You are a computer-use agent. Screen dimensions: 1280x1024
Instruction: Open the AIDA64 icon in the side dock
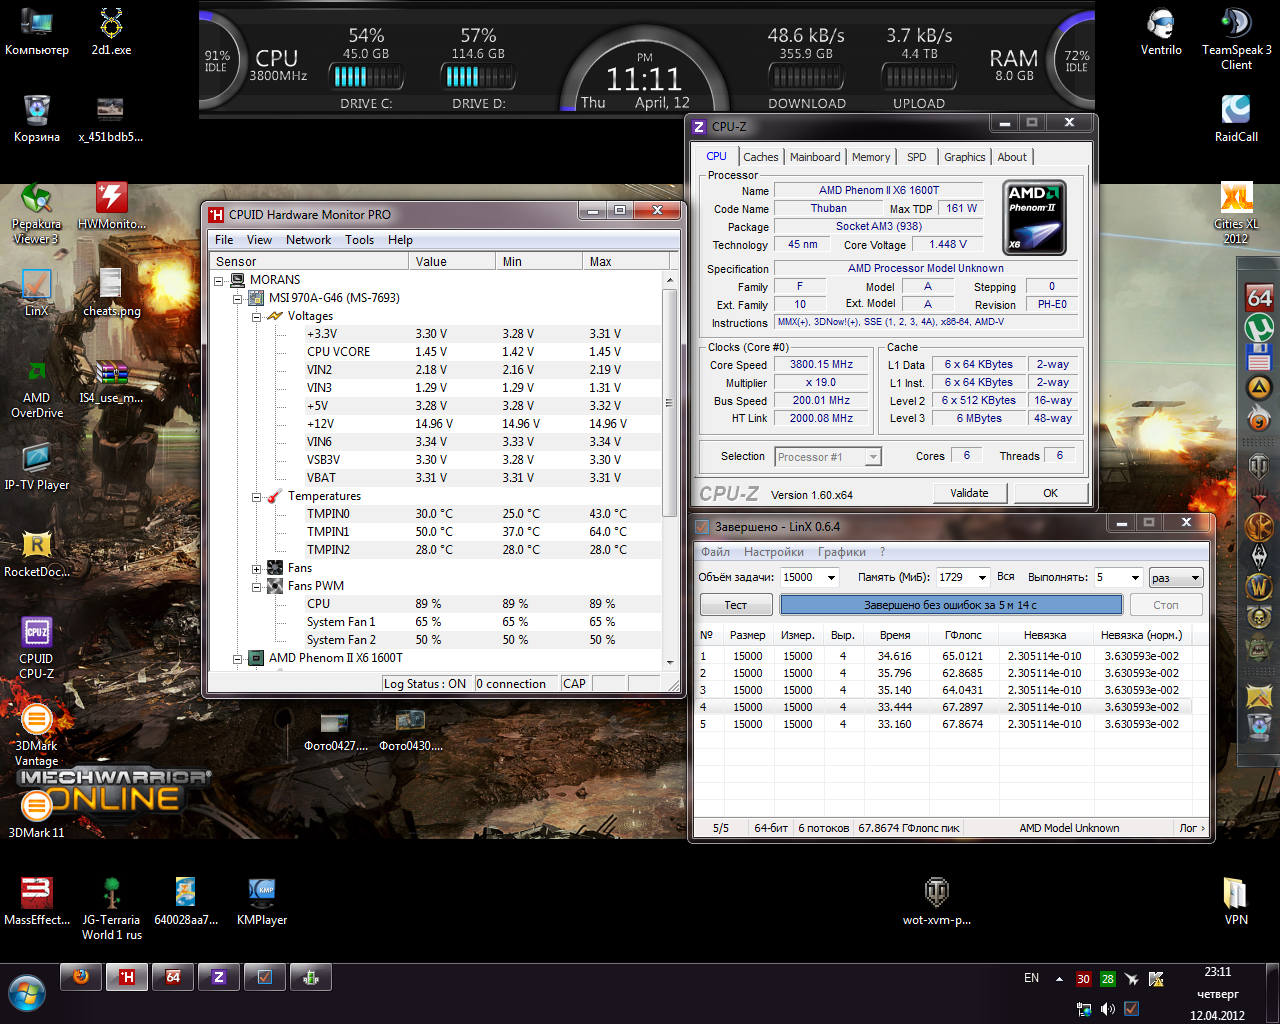(1259, 297)
